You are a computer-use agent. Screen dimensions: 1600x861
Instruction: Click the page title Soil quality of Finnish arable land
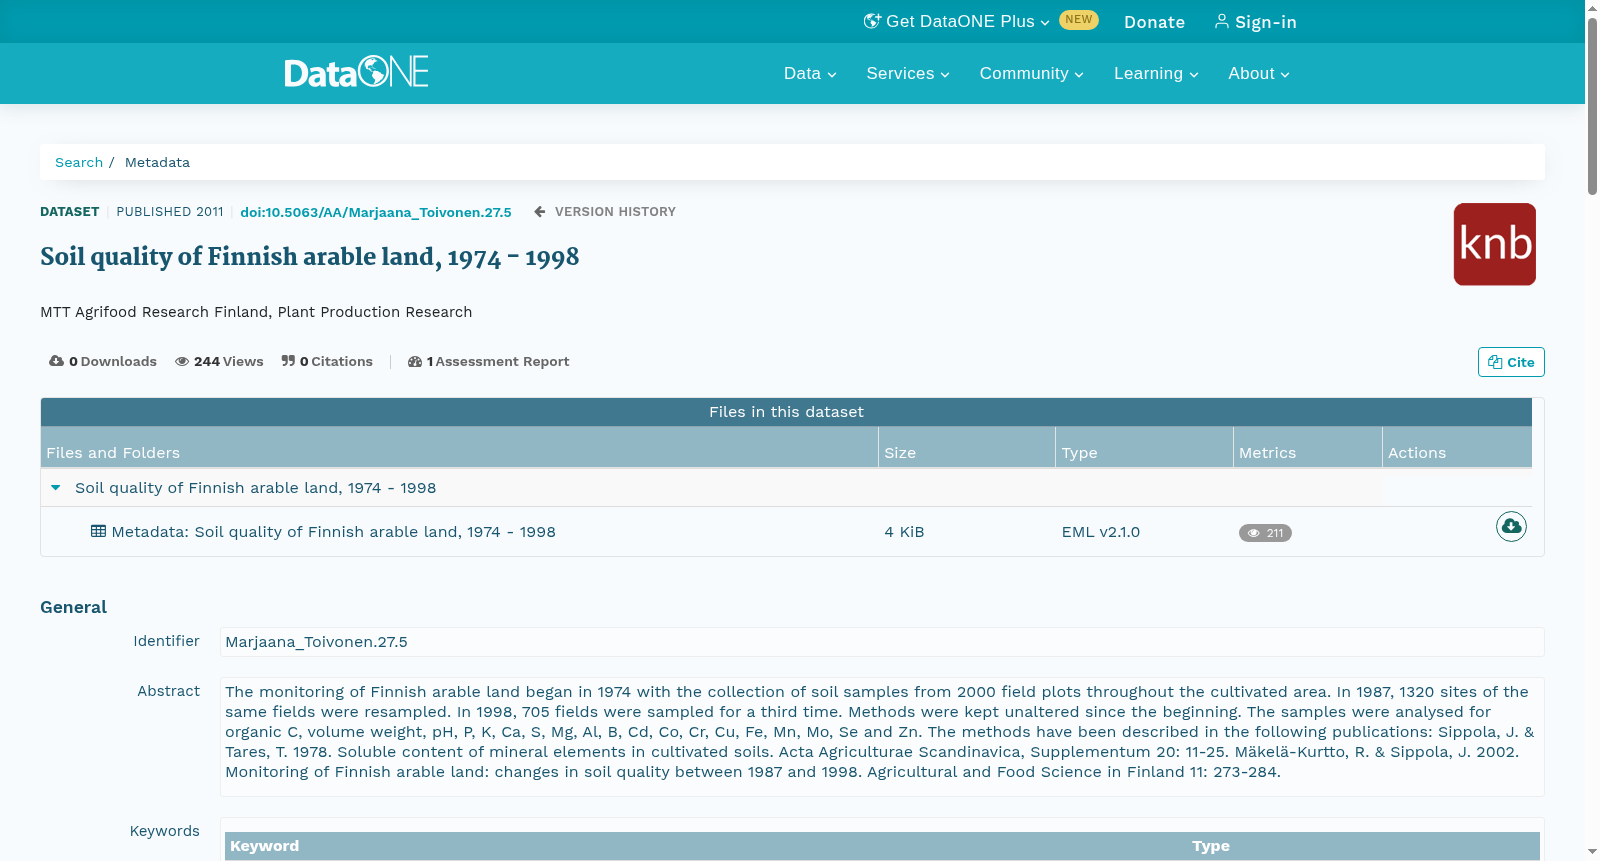[309, 257]
